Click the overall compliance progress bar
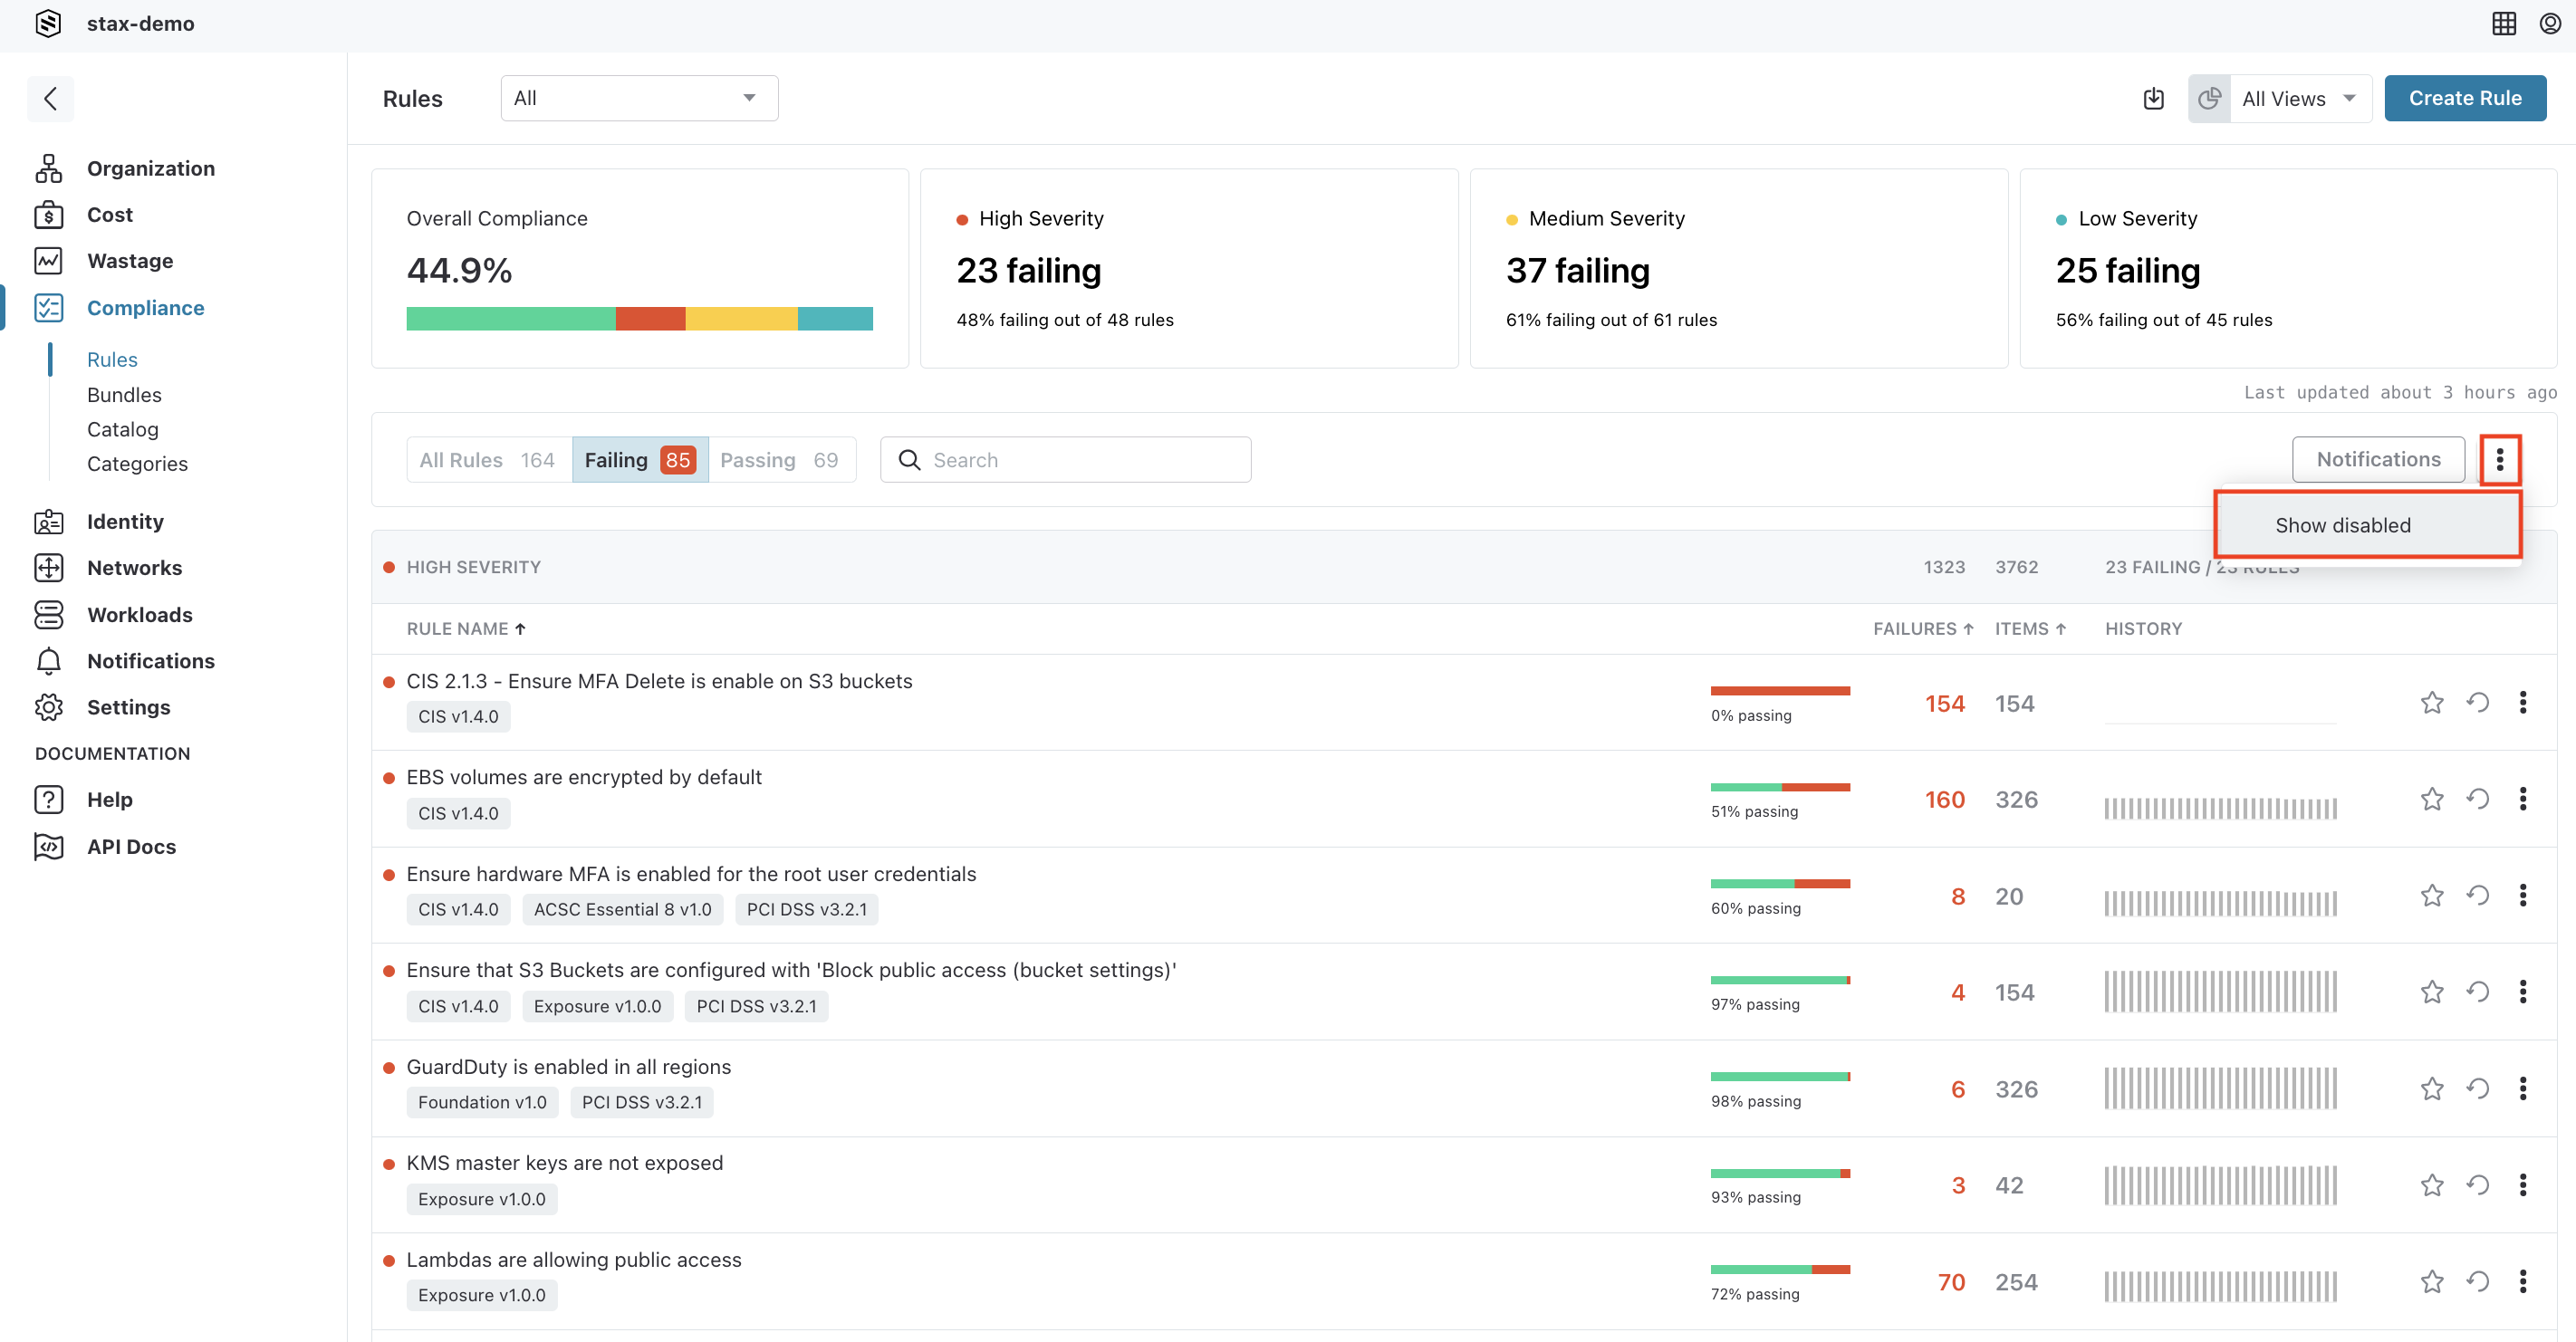The width and height of the screenshot is (2576, 1342). pos(639,319)
